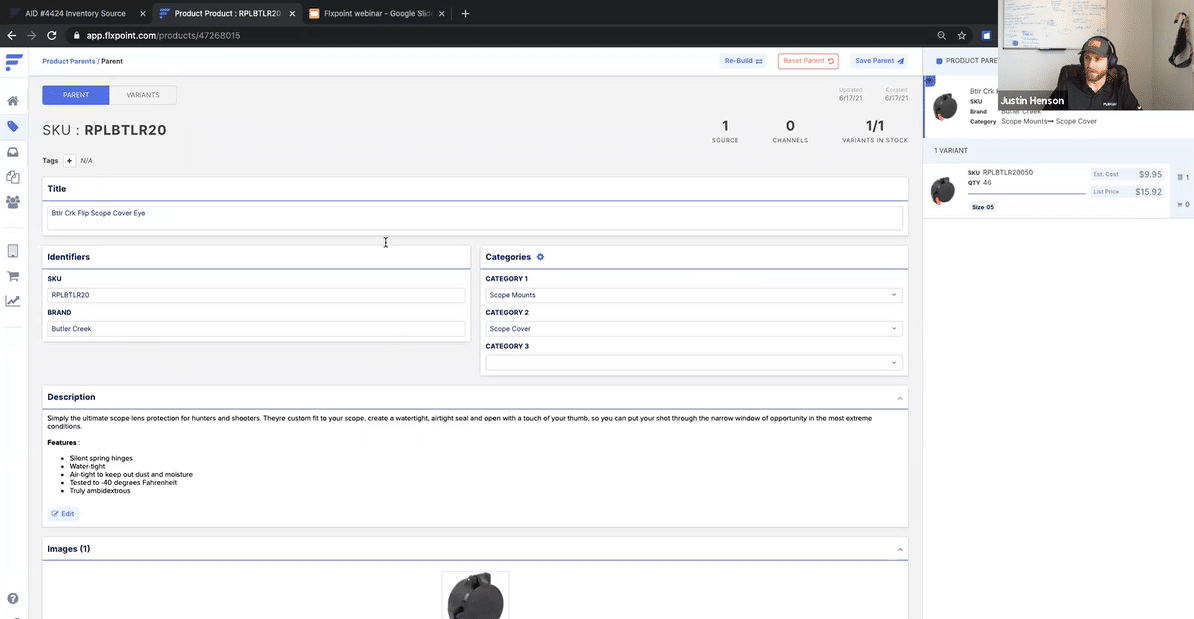Click the variant source count icon
This screenshot has height=619, width=1194.
1180,177
